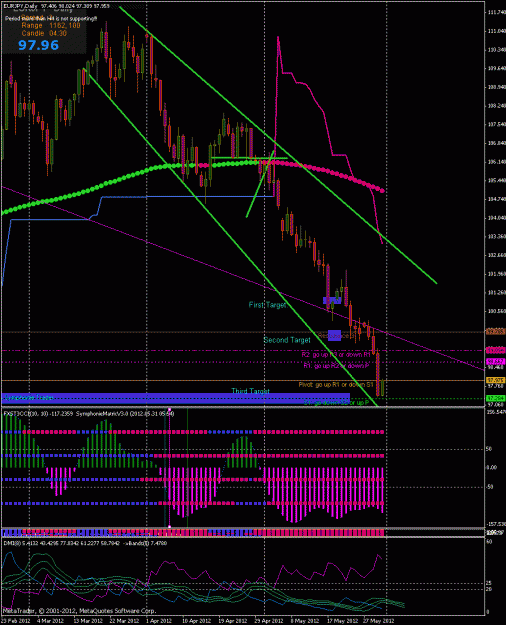Select the Period not supporting warning text
The image size is (506, 625).
click(x=51, y=19)
